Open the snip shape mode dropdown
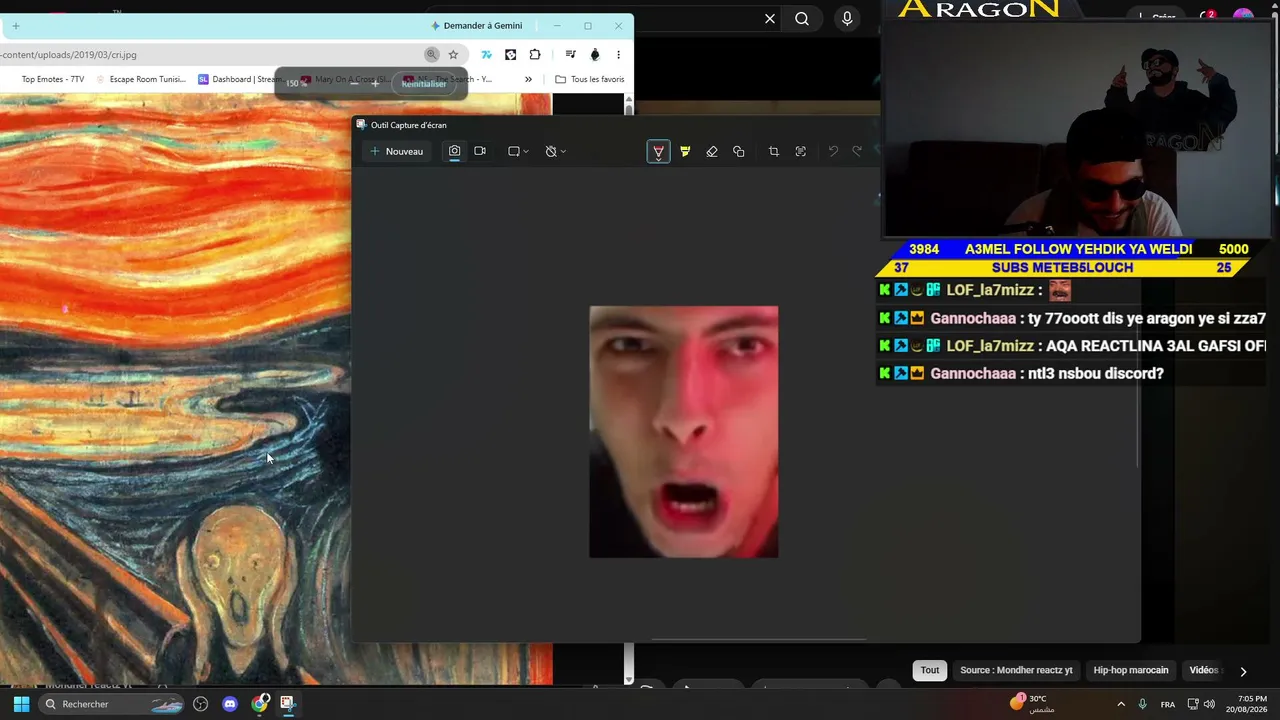This screenshot has height=720, width=1280. pyautogui.click(x=518, y=151)
